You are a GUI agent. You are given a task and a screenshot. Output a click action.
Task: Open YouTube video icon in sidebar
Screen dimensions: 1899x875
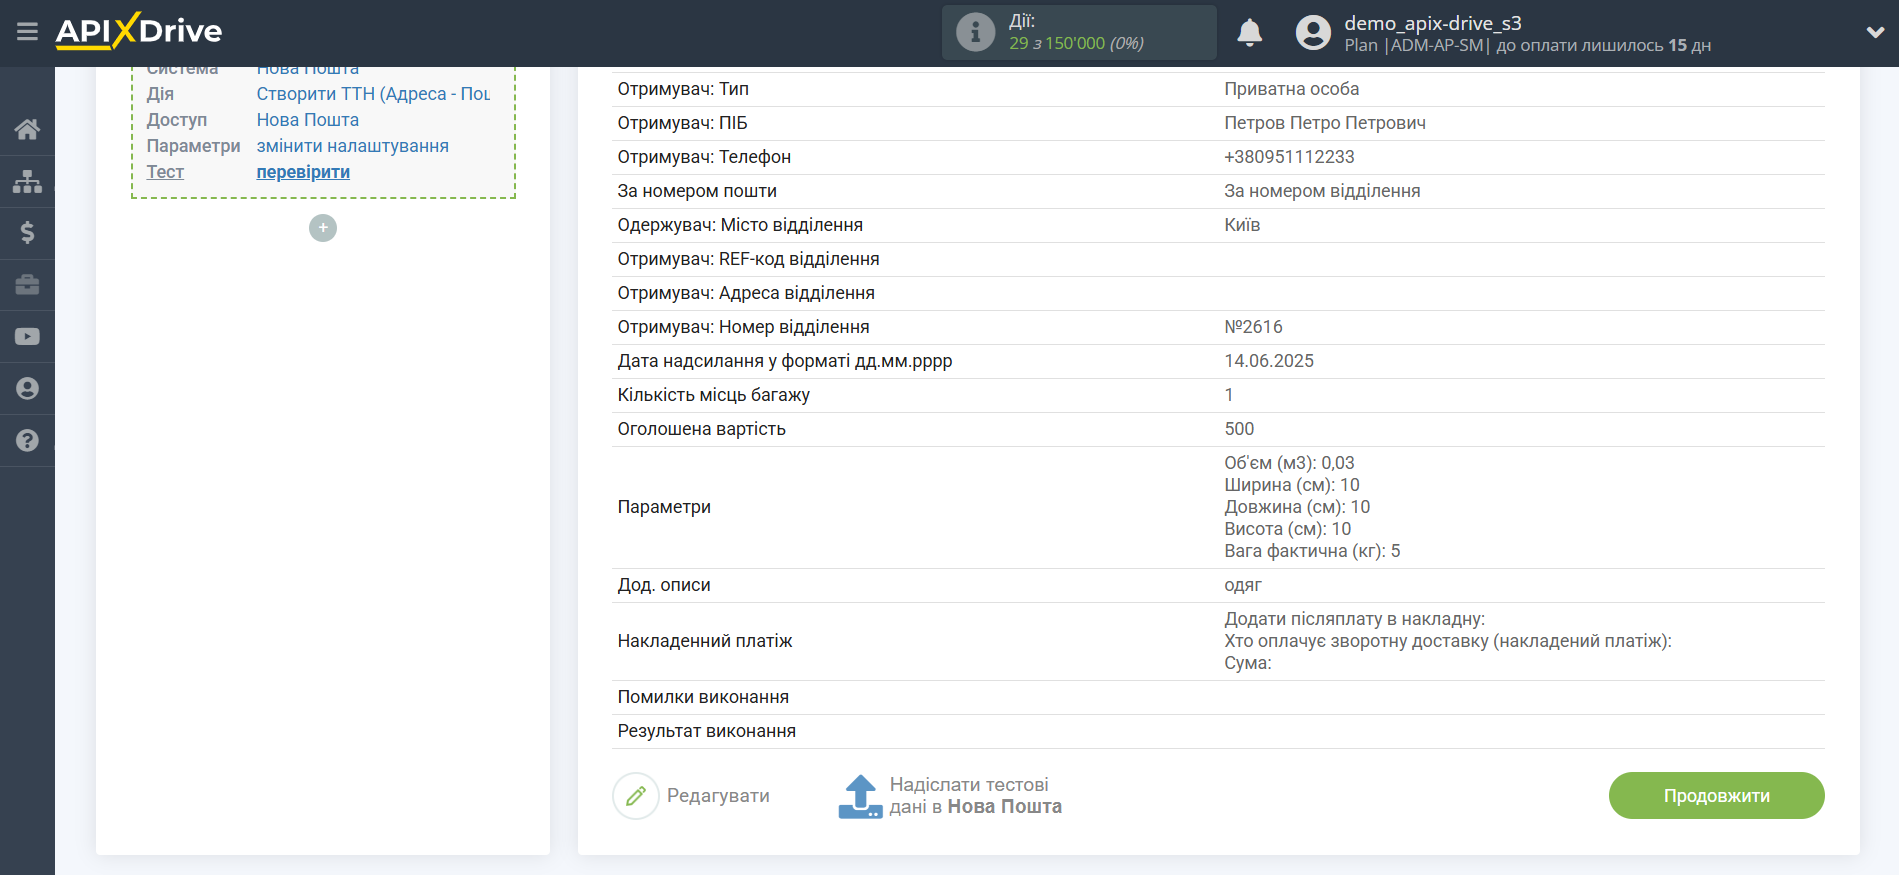point(27,337)
